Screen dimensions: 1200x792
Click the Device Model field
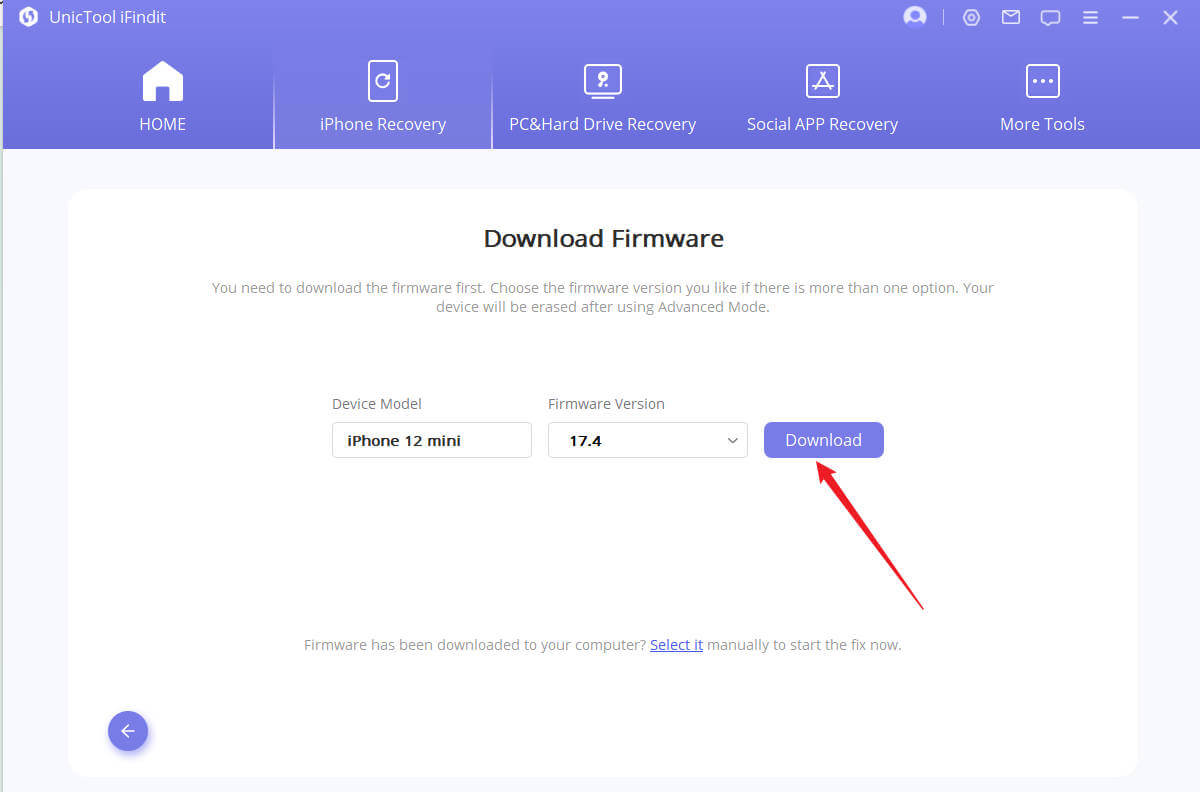[x=431, y=440]
